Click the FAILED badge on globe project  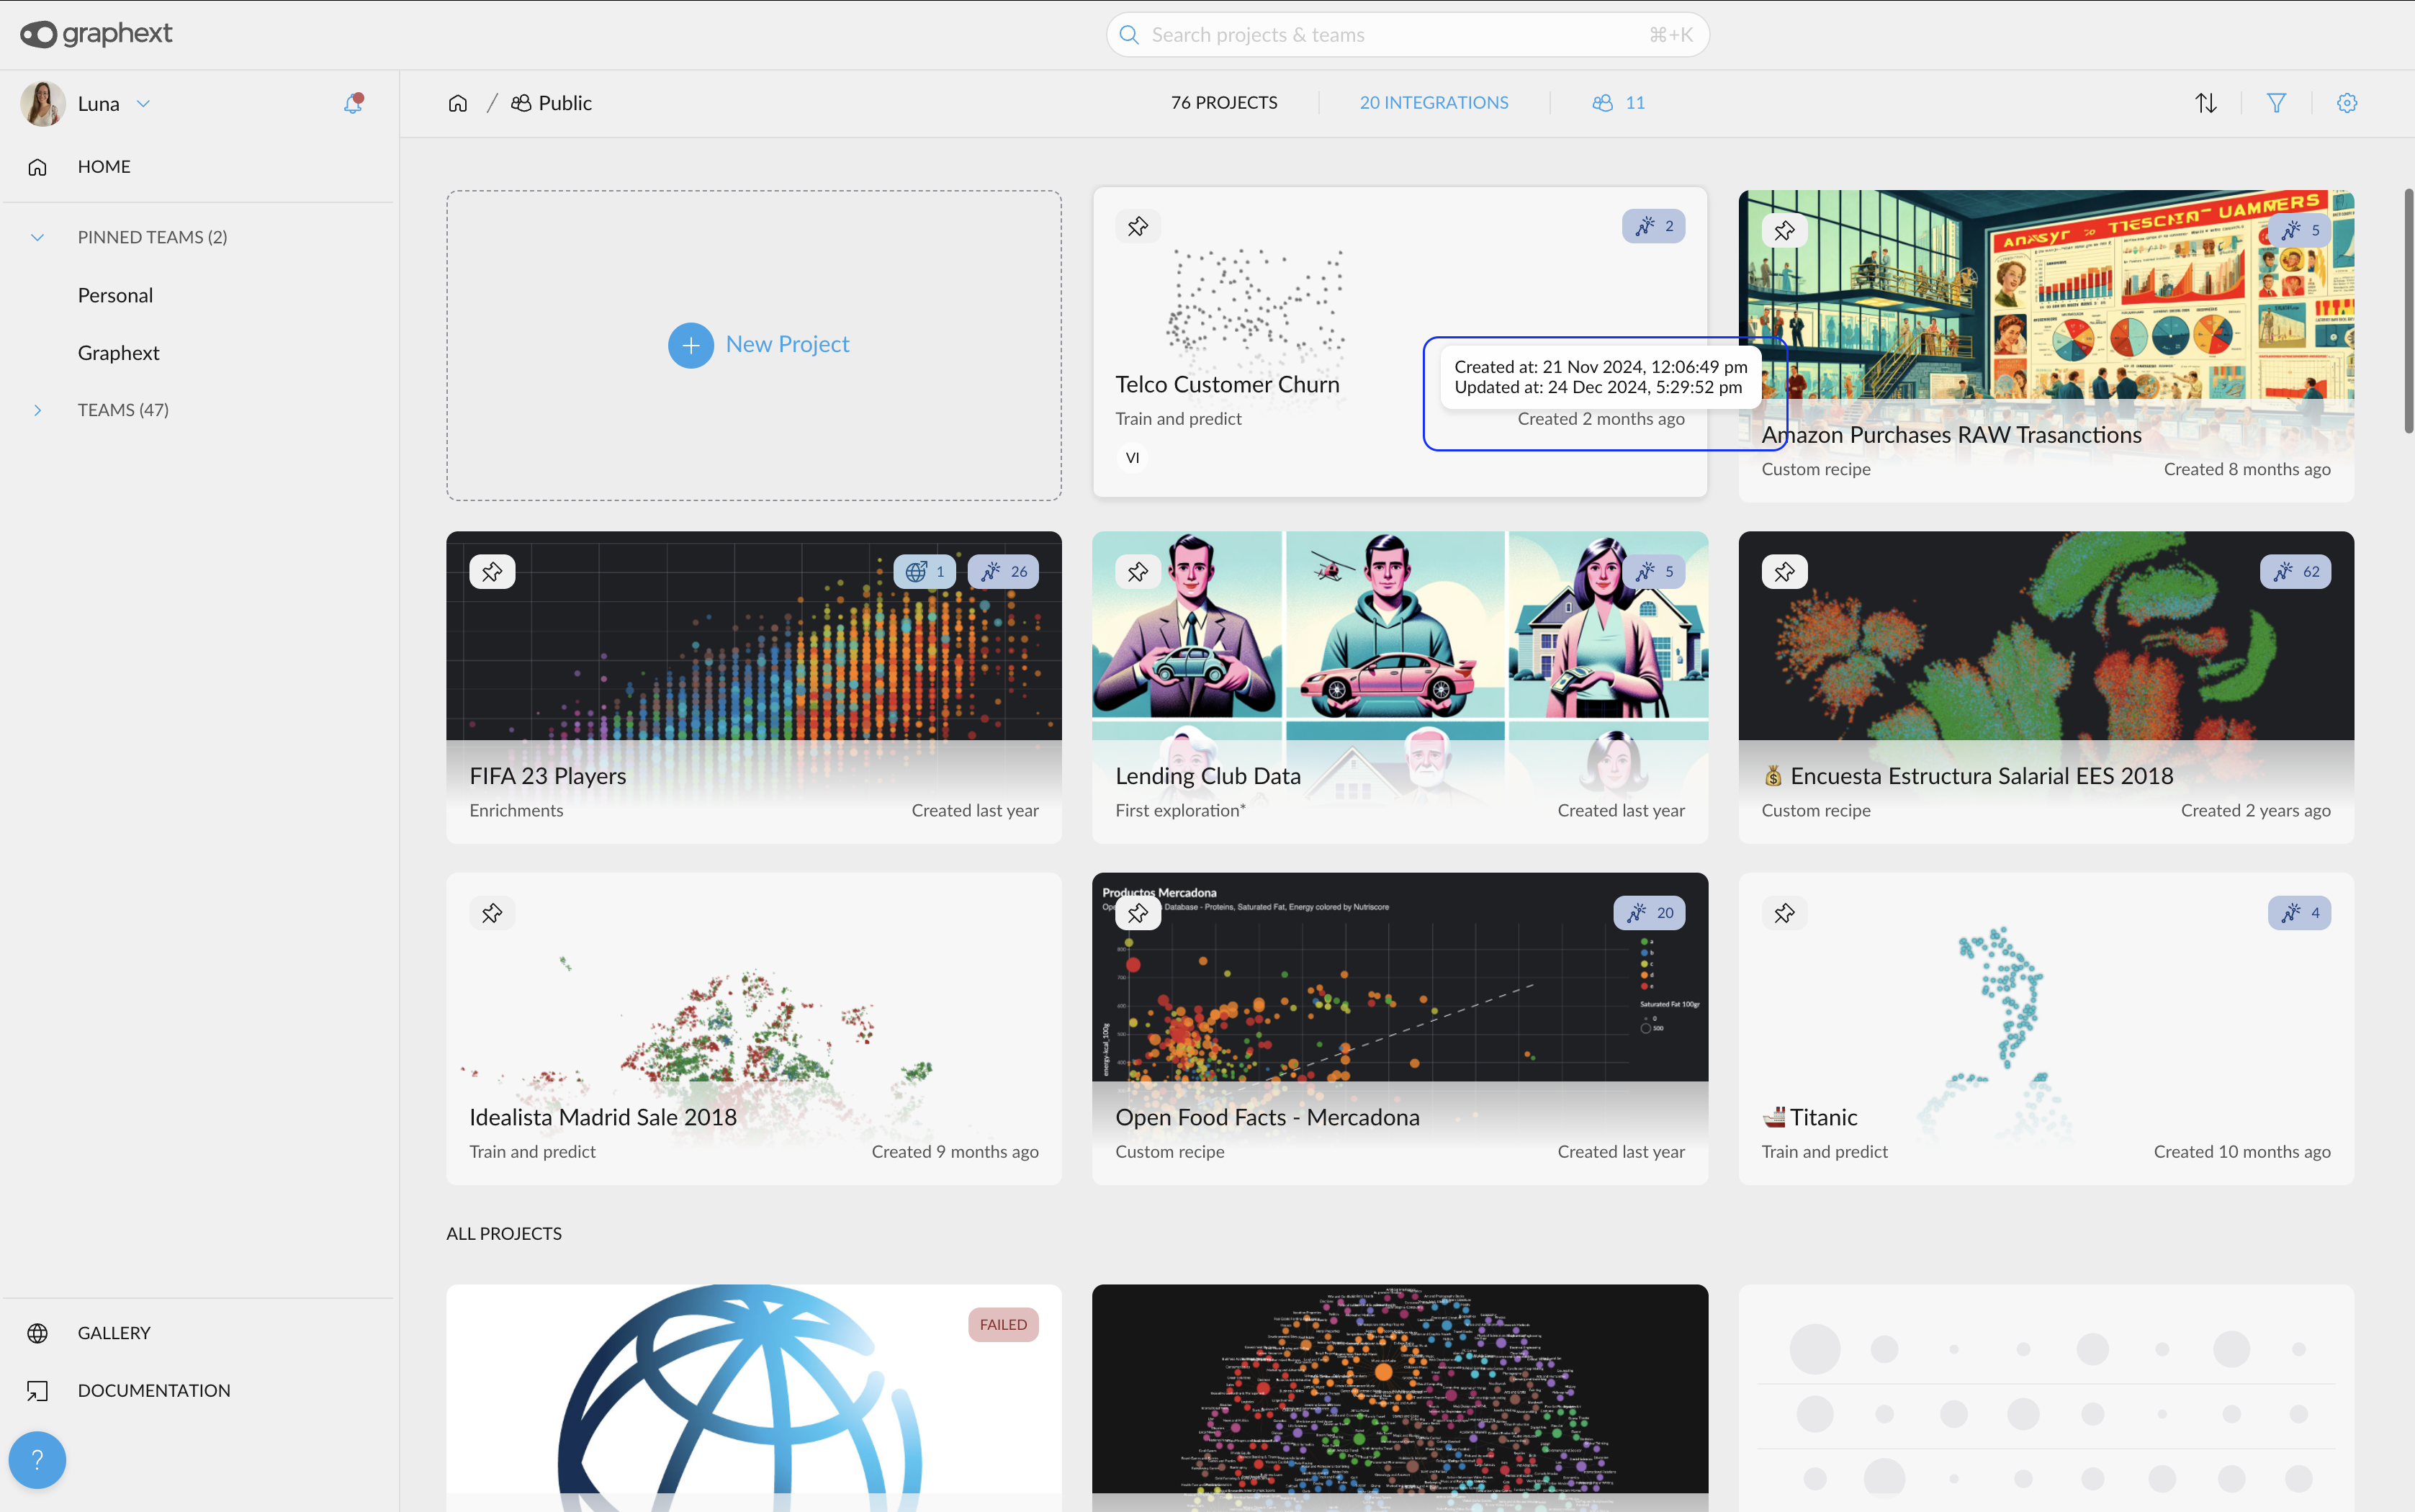tap(1003, 1325)
